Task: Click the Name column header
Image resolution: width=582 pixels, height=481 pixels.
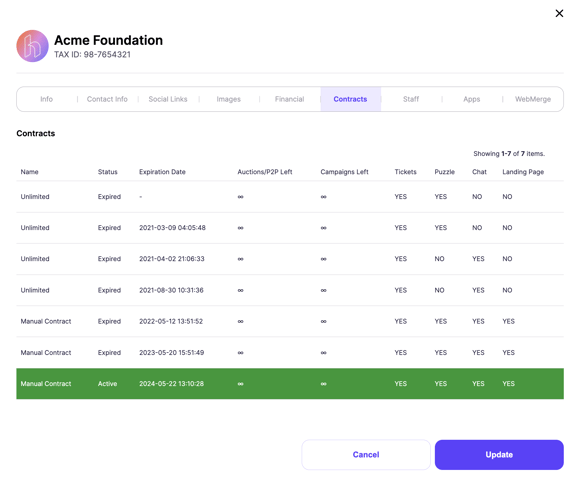Action: click(x=29, y=172)
